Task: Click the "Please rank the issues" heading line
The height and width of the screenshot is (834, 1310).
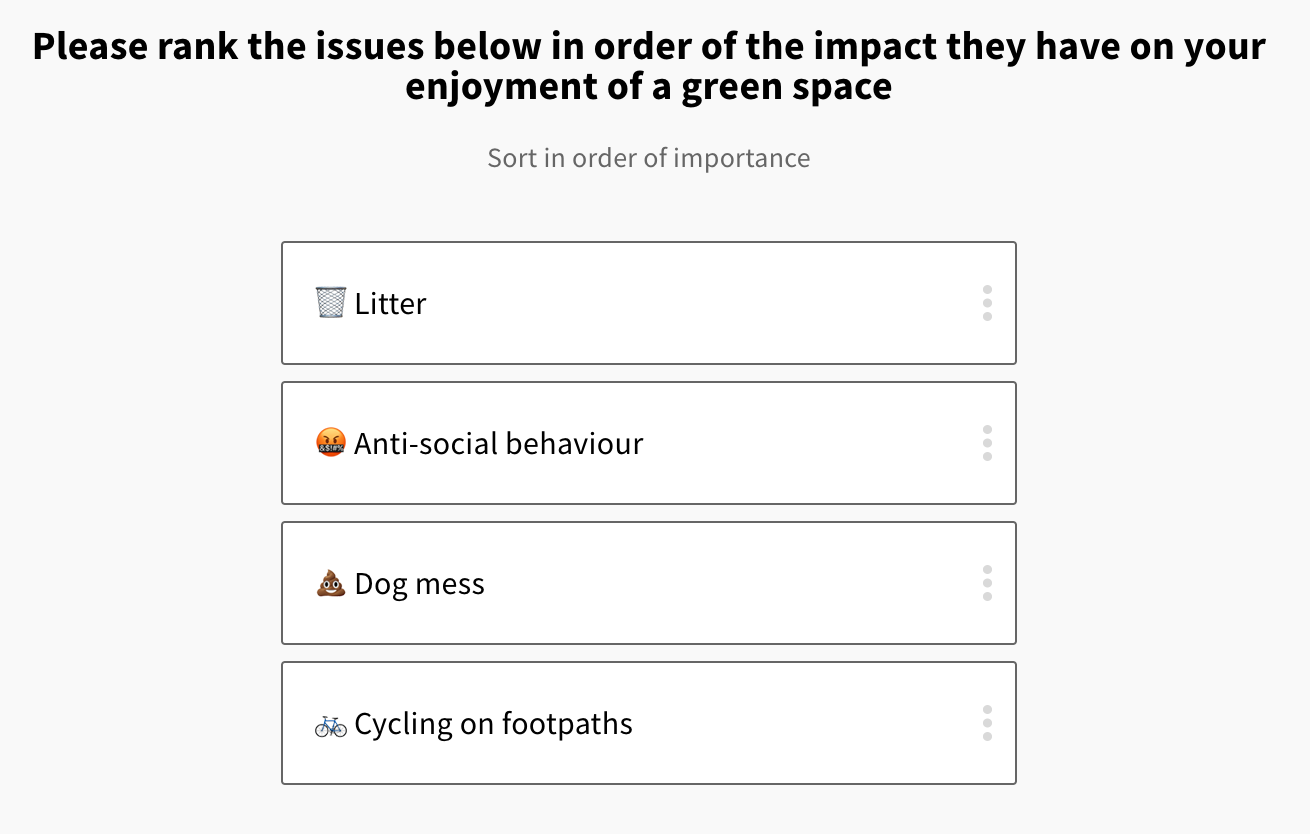Action: (648, 46)
